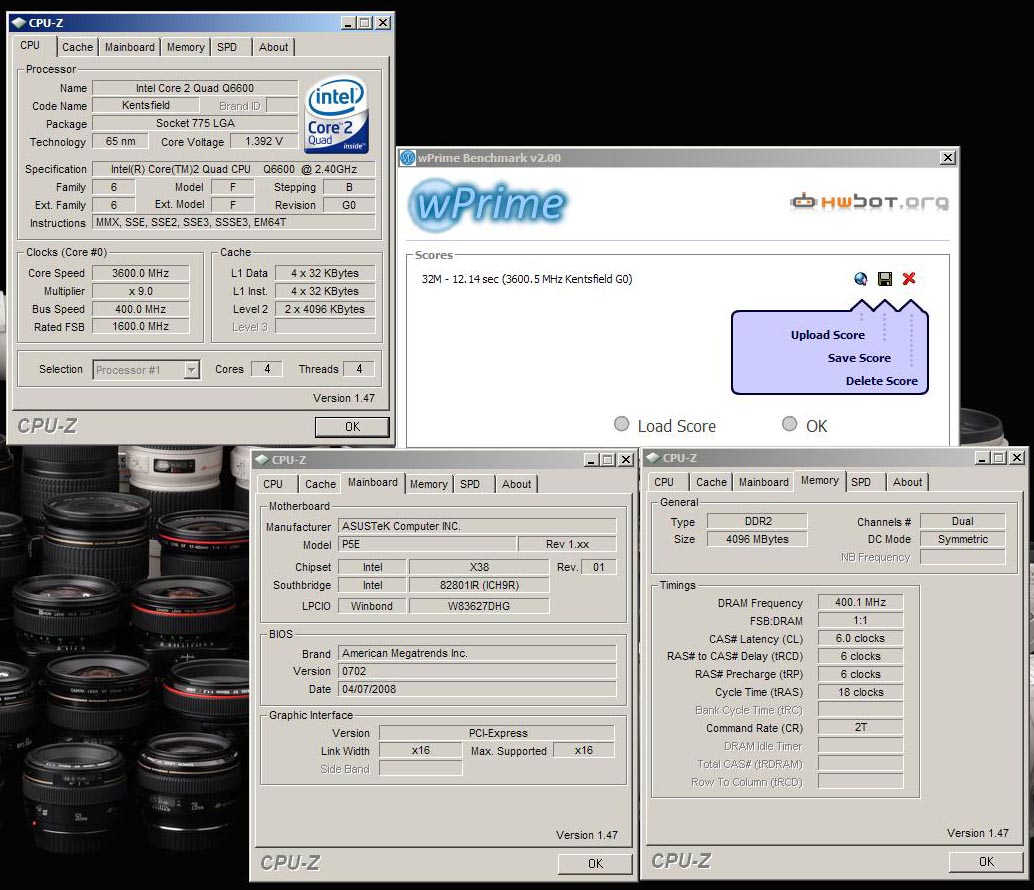Viewport: 1034px width, 890px height.
Task: Click OK button in Memory CPU-Z window
Action: pos(986,862)
